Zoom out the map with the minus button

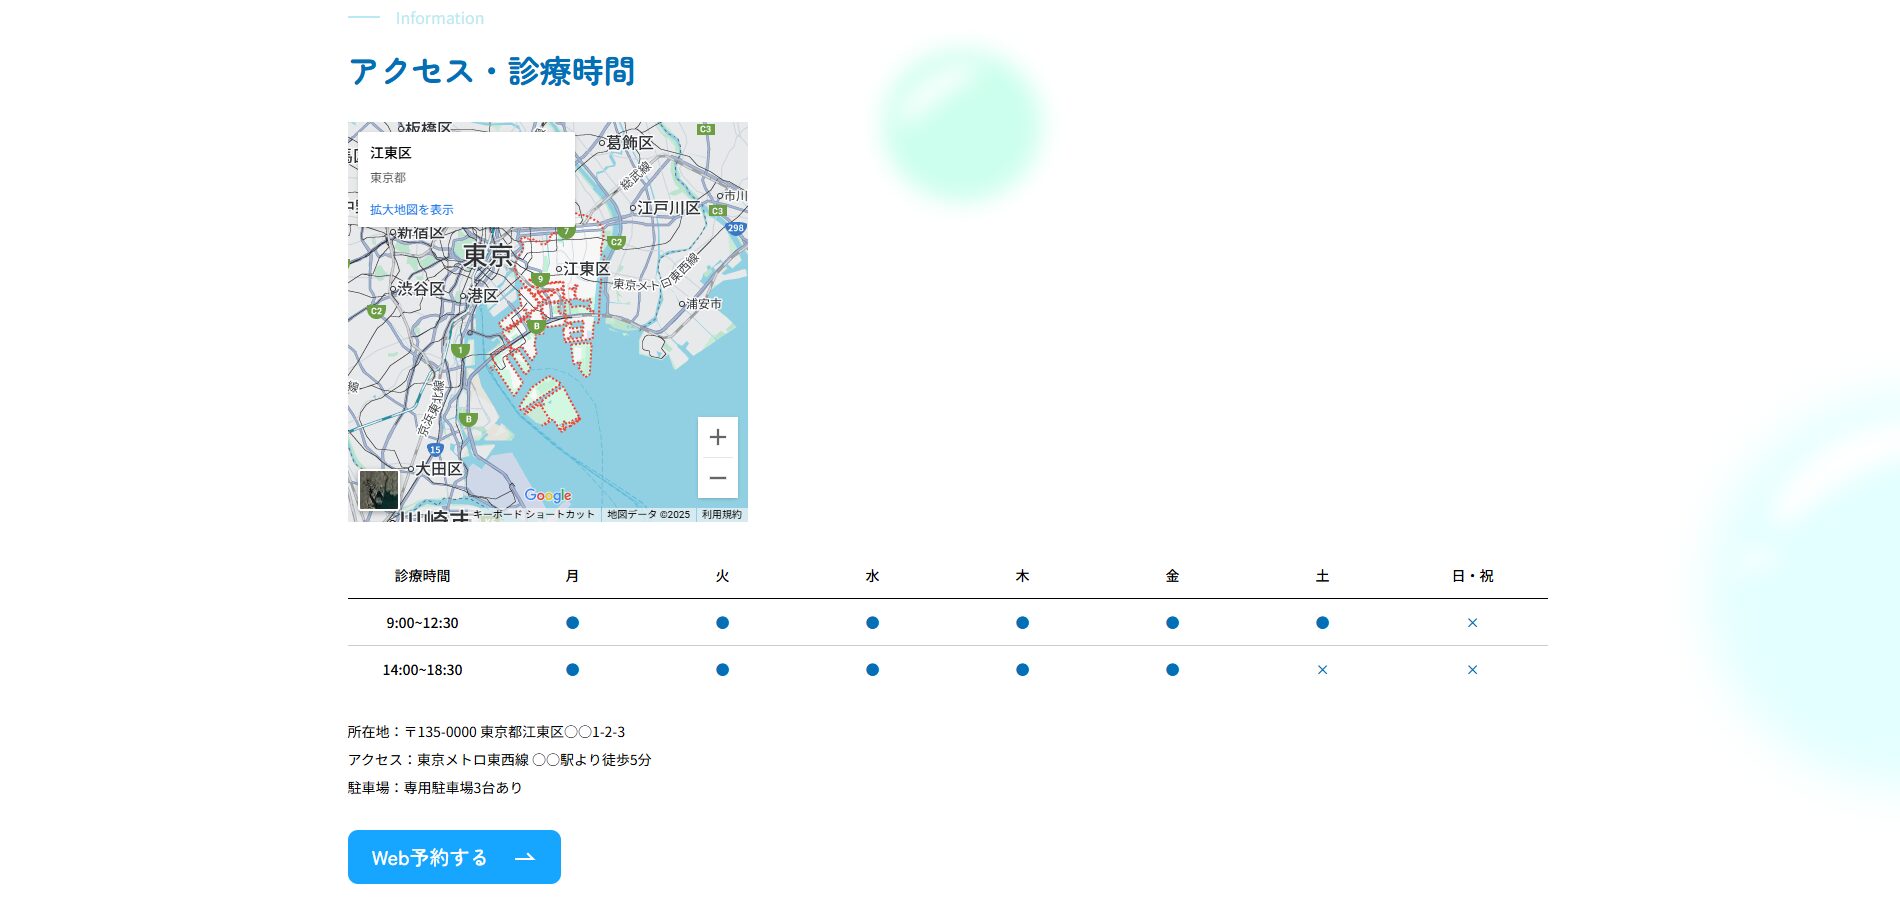(x=718, y=478)
